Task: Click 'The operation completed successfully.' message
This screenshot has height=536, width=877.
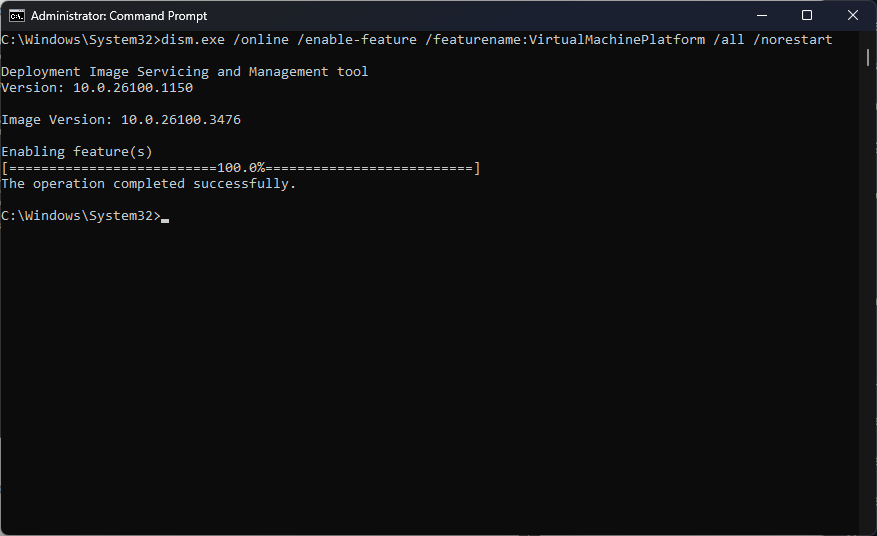Action: tap(149, 184)
